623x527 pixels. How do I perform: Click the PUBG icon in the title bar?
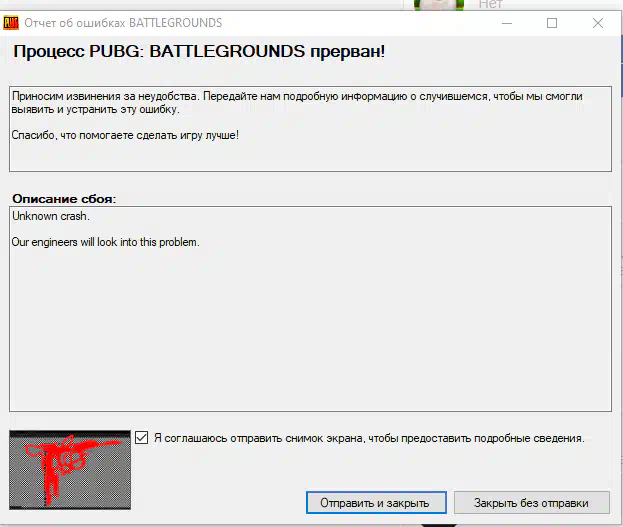[x=11, y=22]
